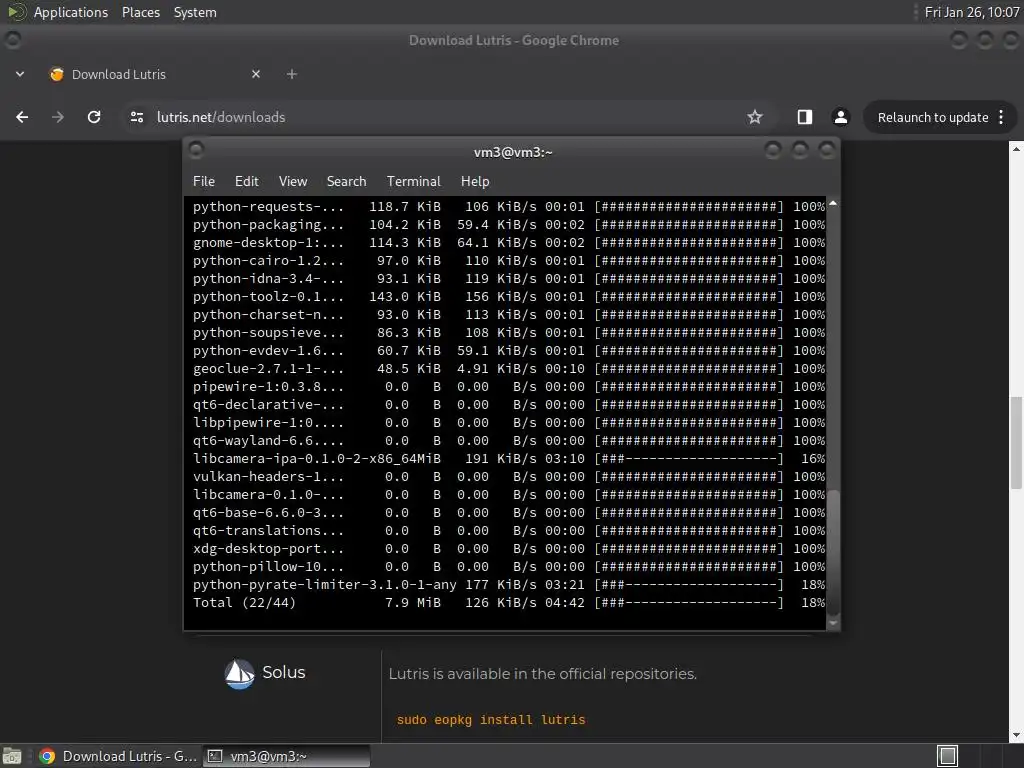This screenshot has height=768, width=1024.
Task: Open Chrome three-dot menu
Action: point(1001,117)
